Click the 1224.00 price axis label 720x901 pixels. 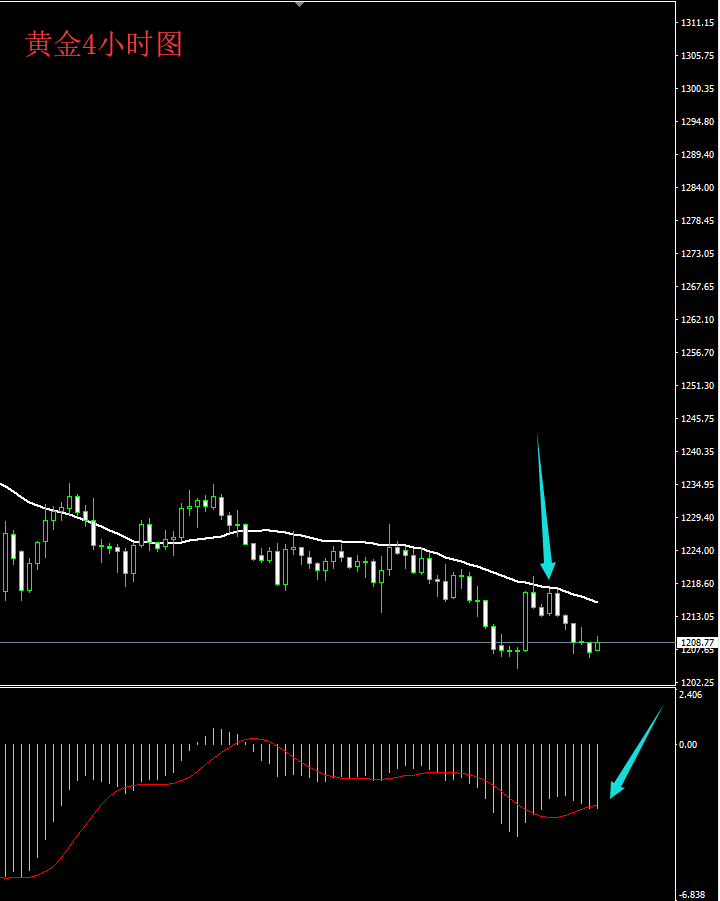(697, 550)
